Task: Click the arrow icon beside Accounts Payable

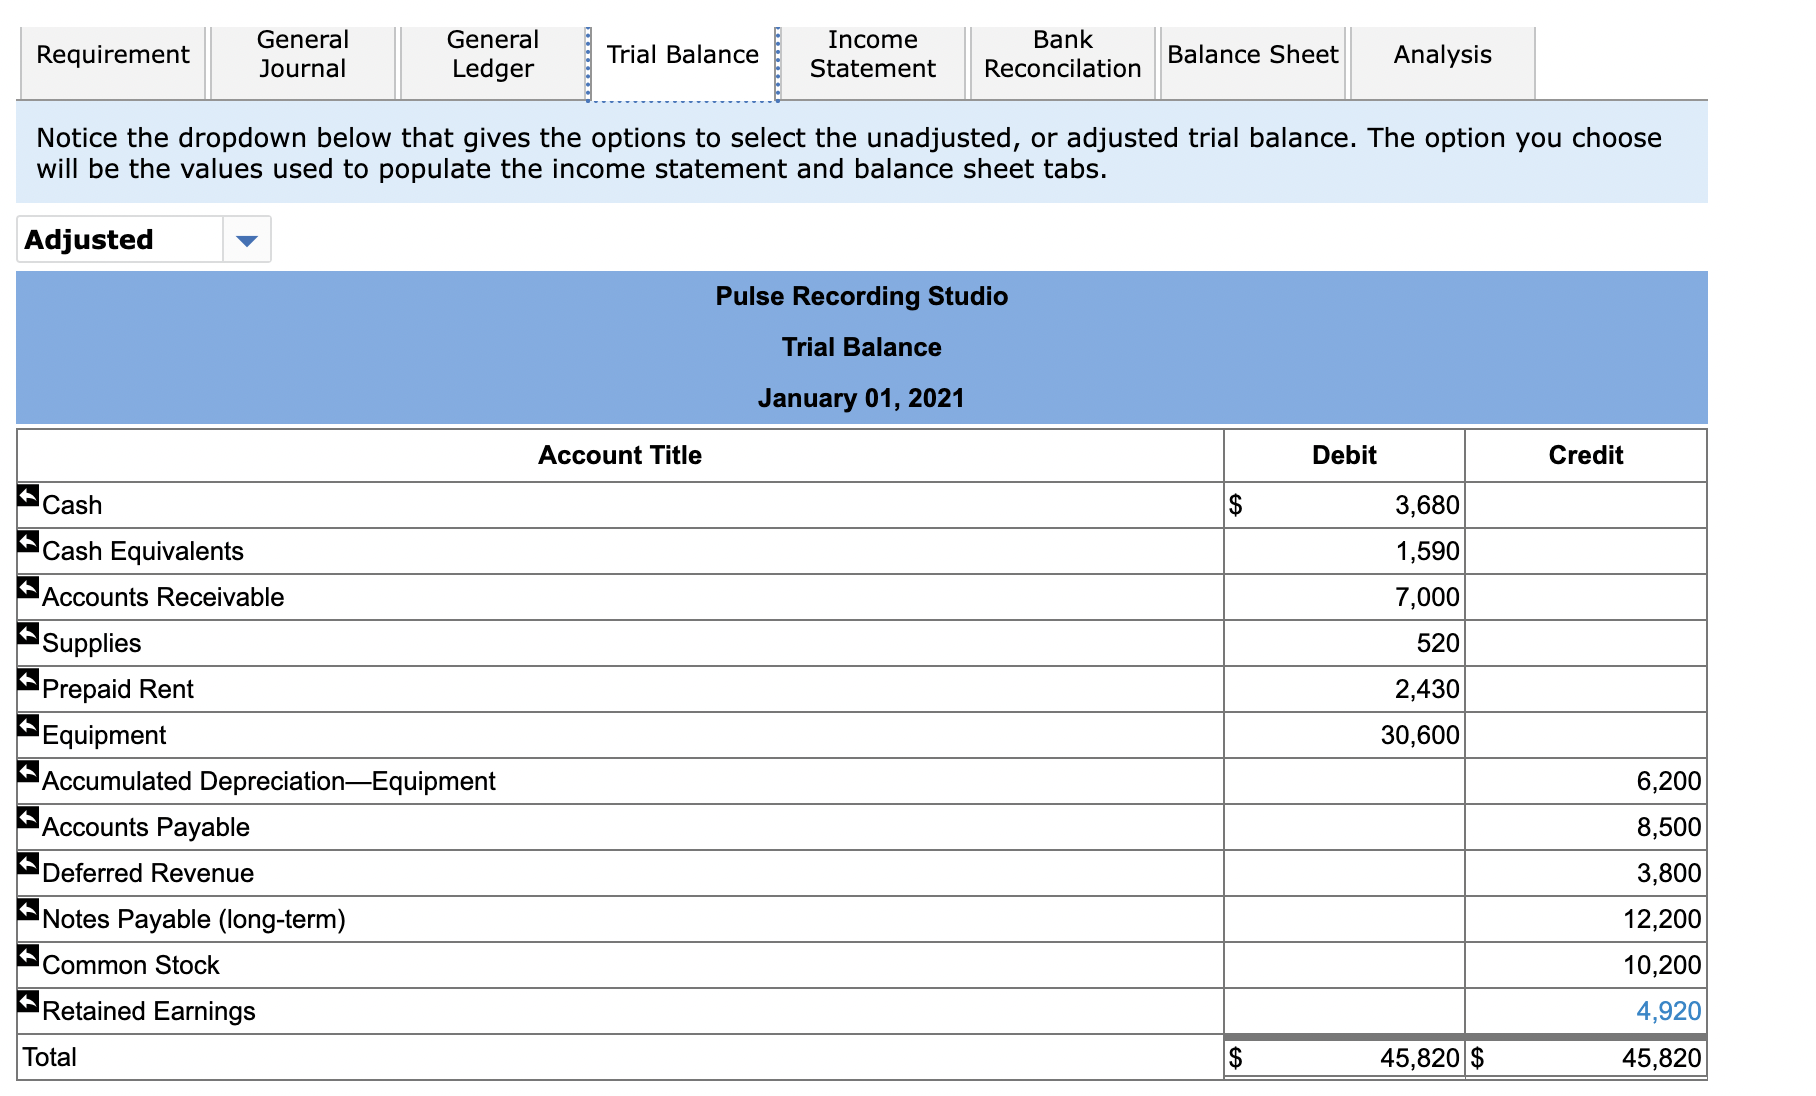Action: tap(28, 817)
